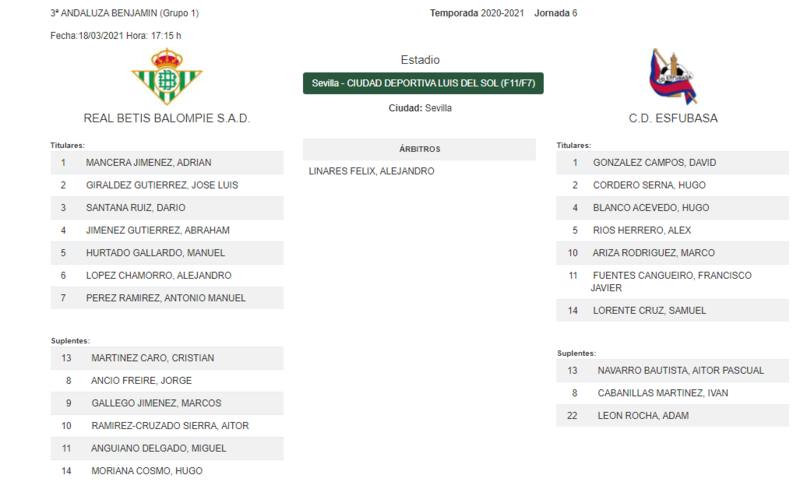
Task: Select player ARIZA RODRIGUEZ, MARCO
Action: (672, 253)
